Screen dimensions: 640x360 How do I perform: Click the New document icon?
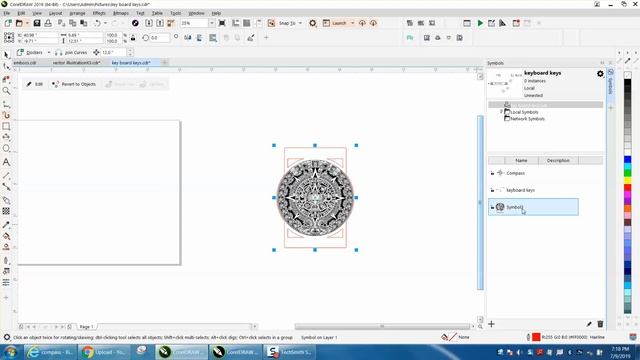[x=8, y=23]
